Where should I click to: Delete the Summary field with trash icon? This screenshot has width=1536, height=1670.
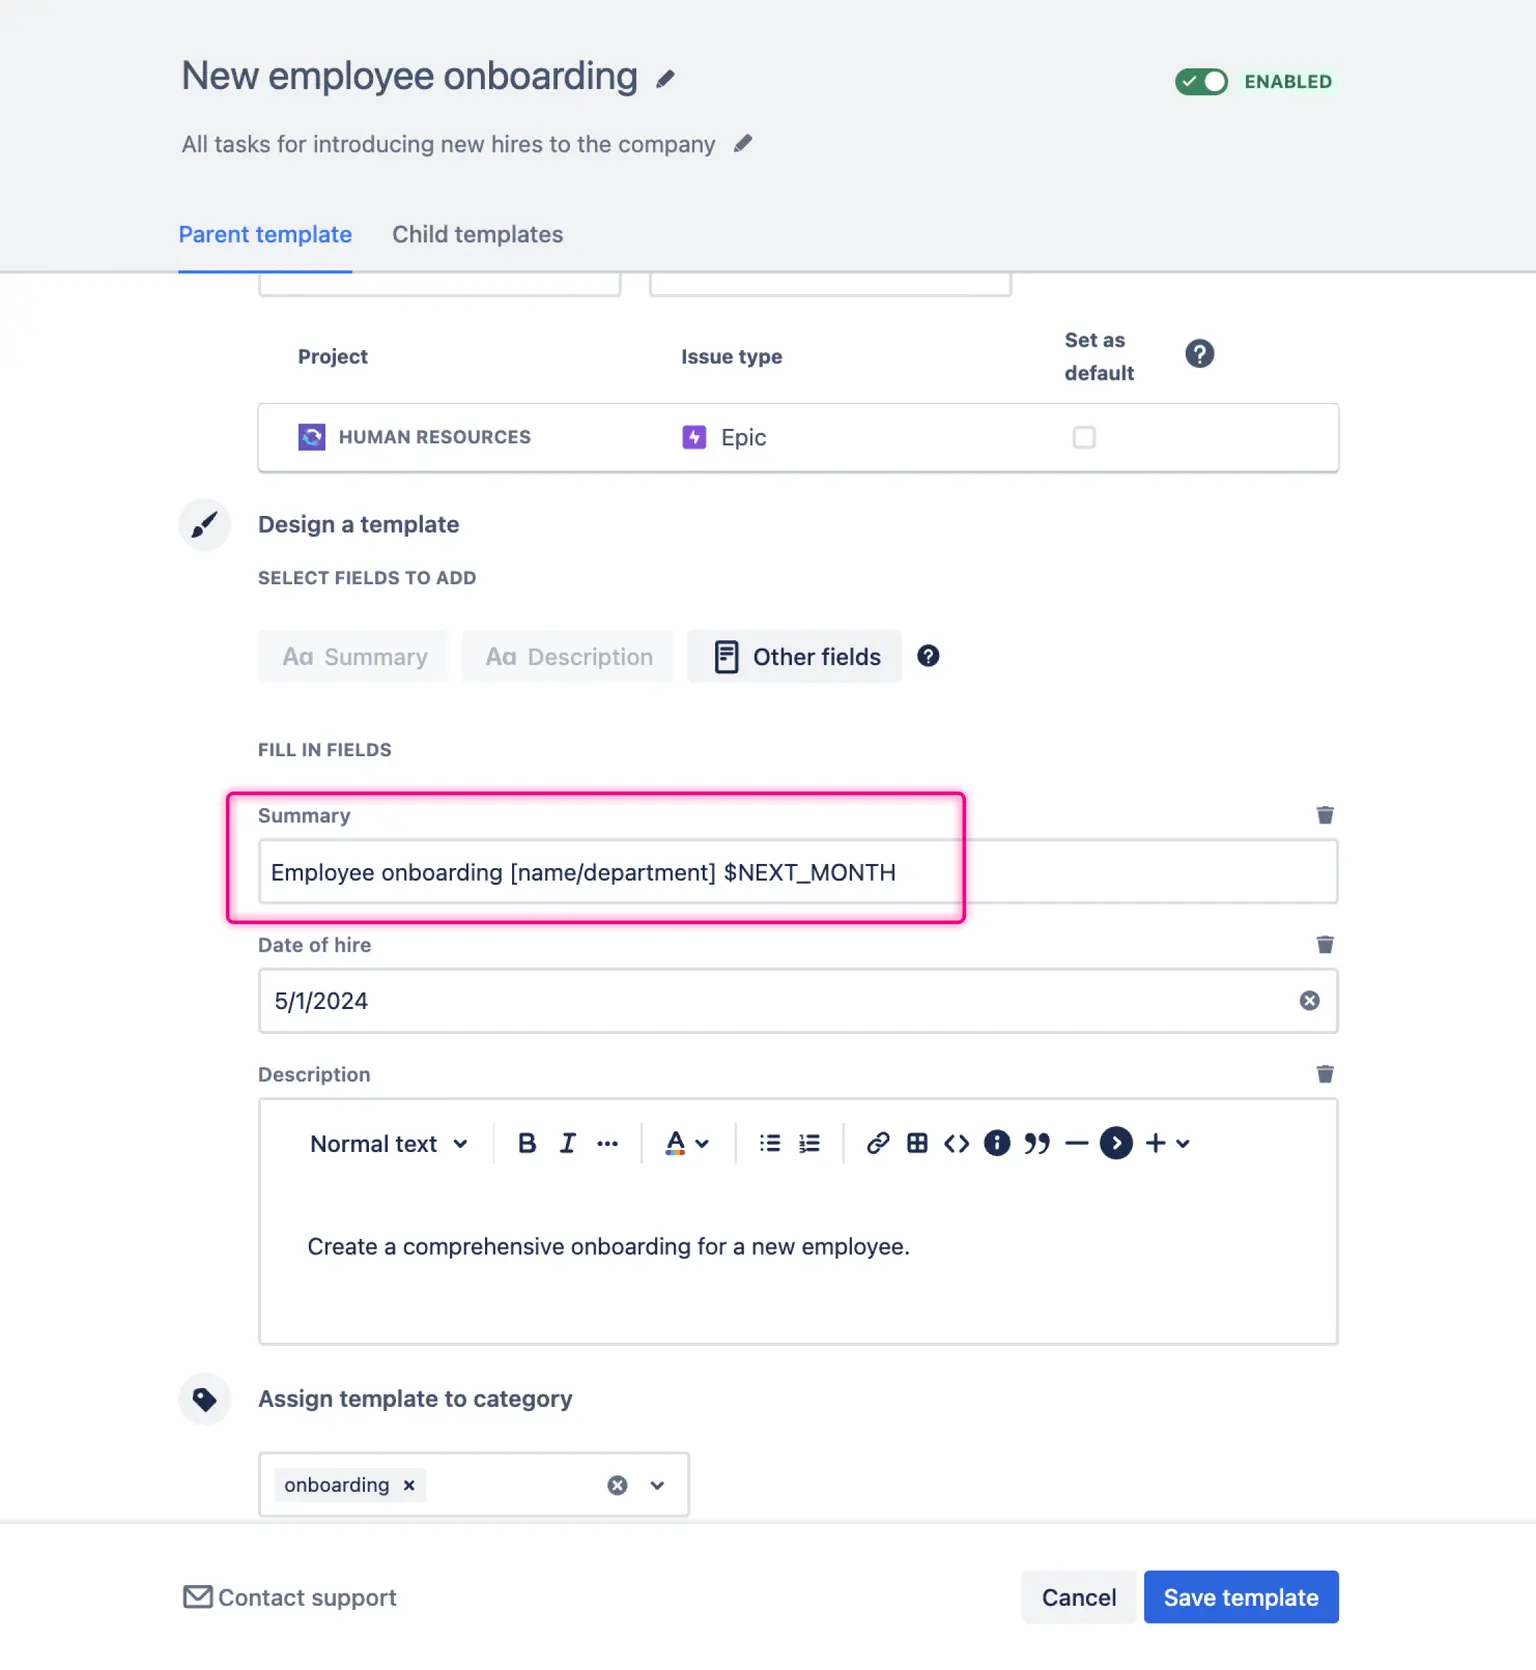point(1324,815)
